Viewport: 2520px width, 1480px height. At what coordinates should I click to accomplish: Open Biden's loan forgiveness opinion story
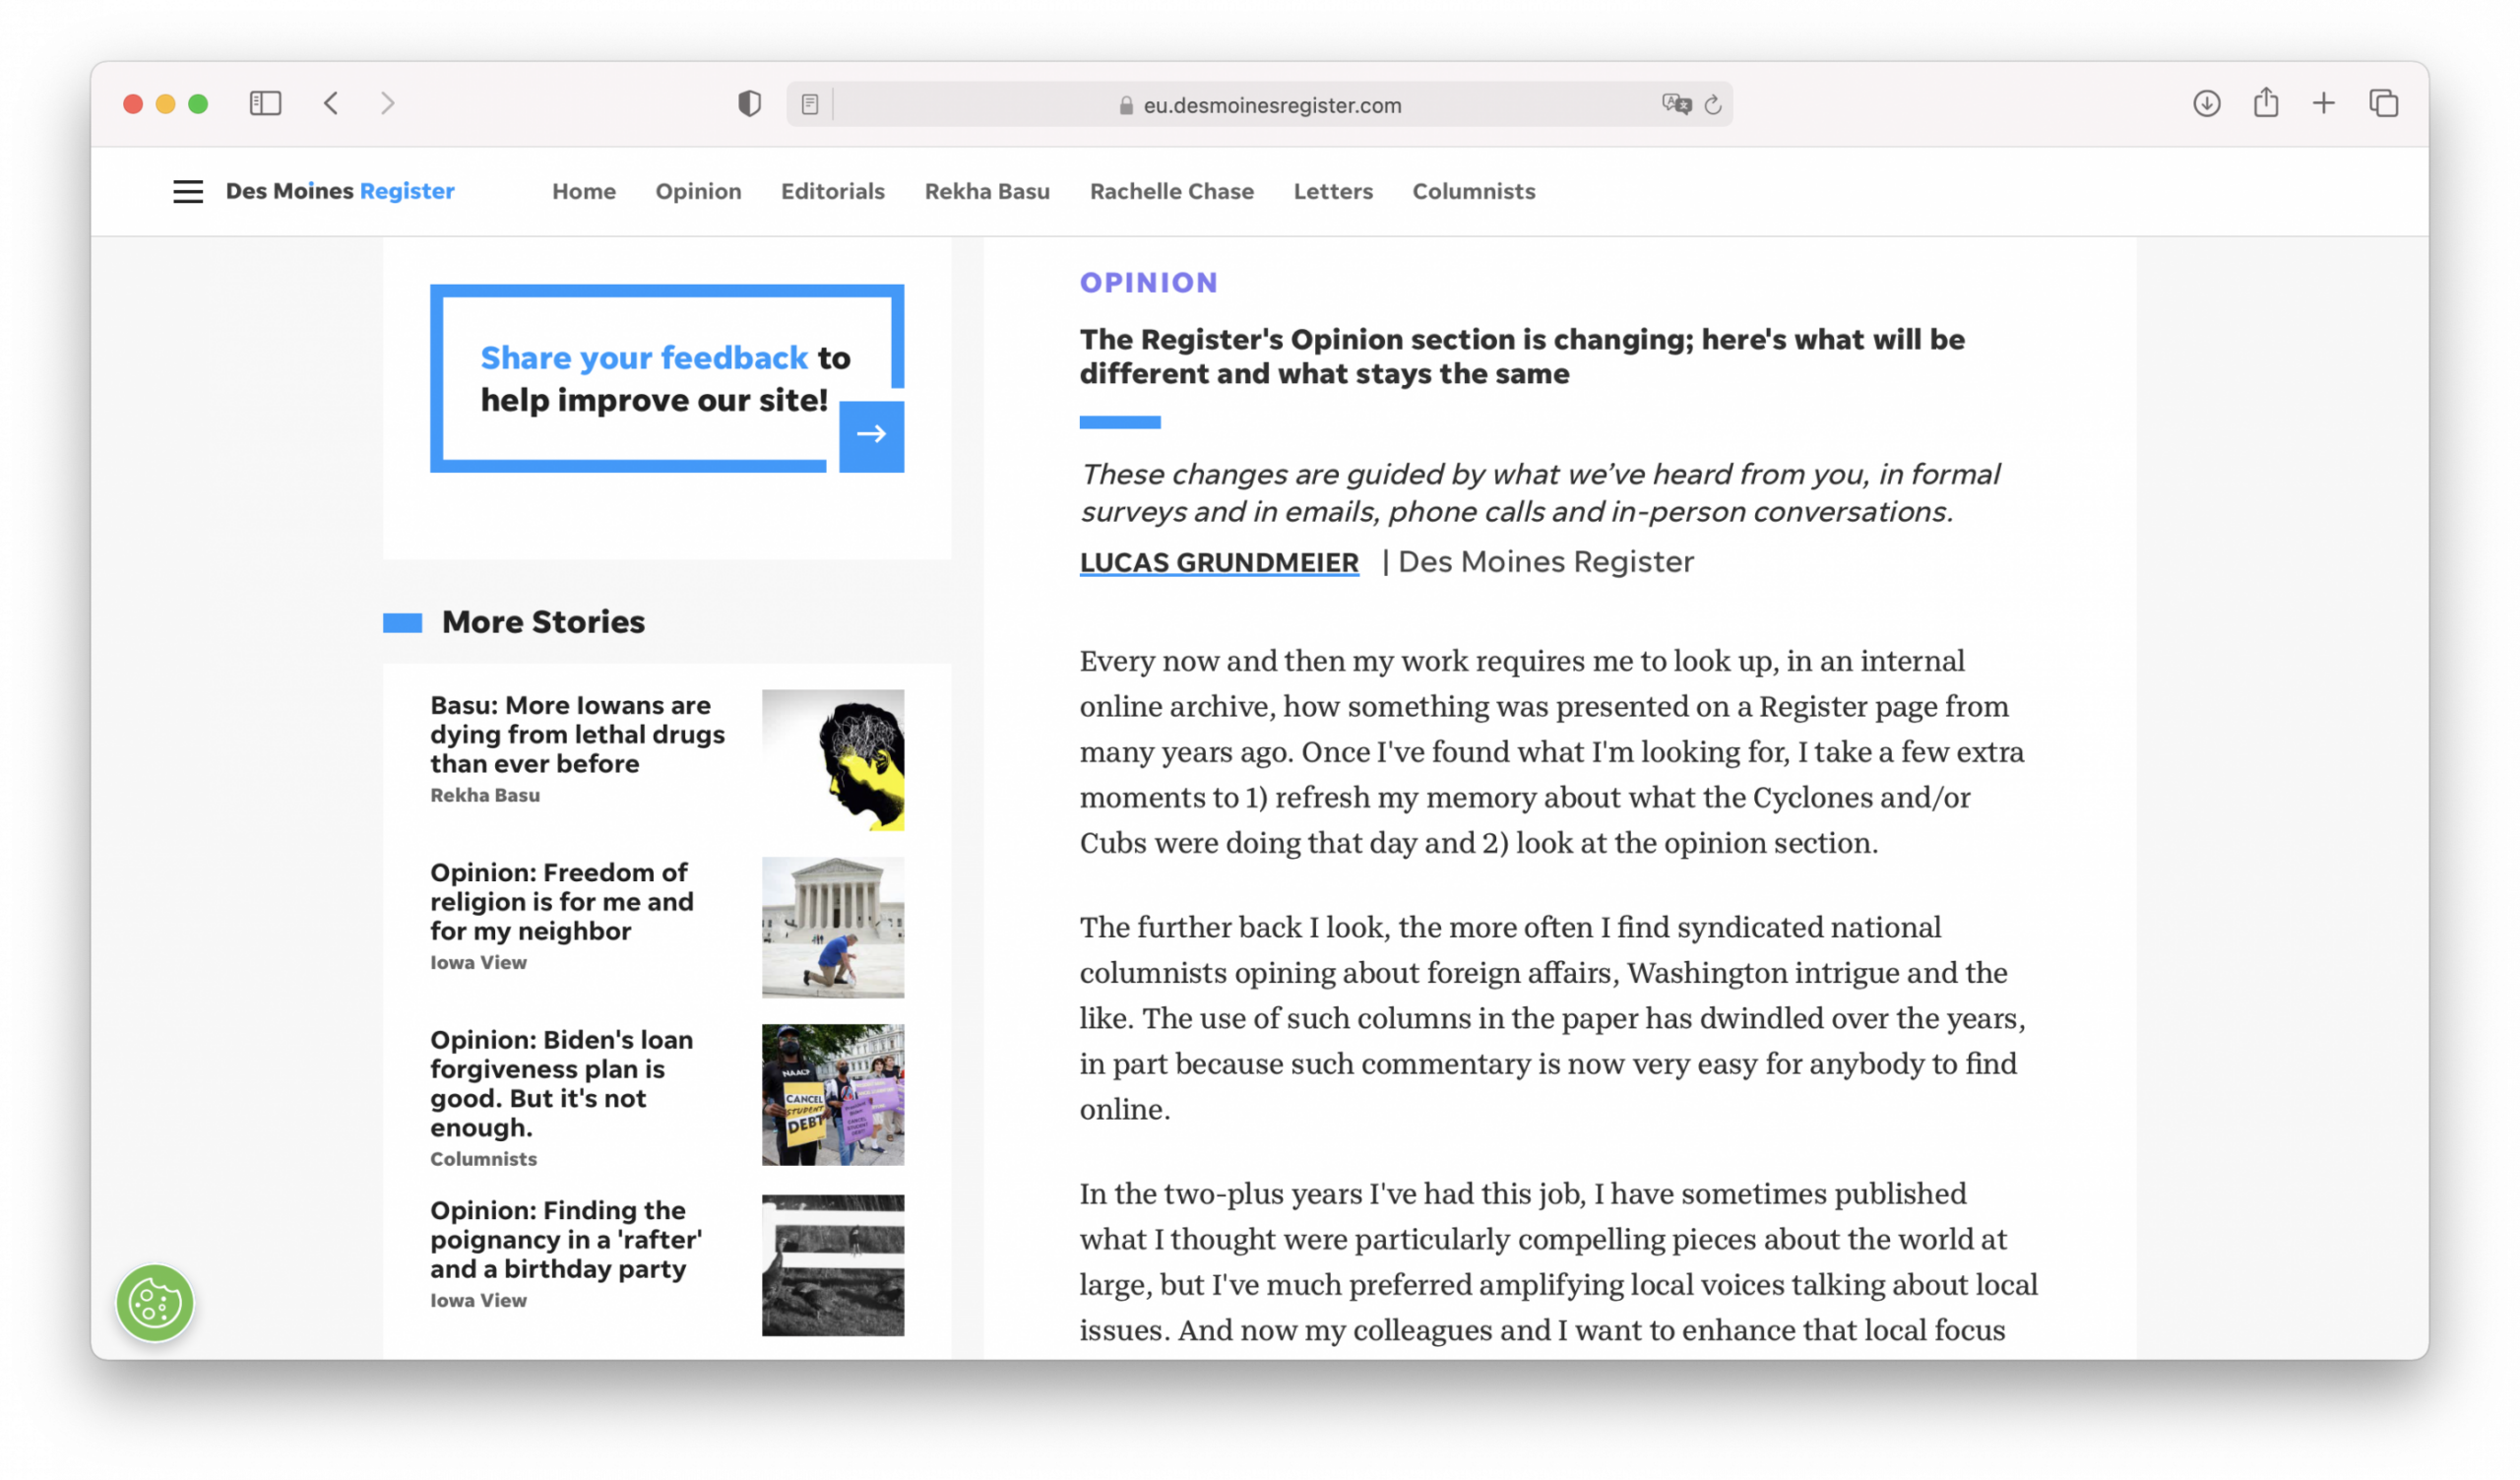562,1083
